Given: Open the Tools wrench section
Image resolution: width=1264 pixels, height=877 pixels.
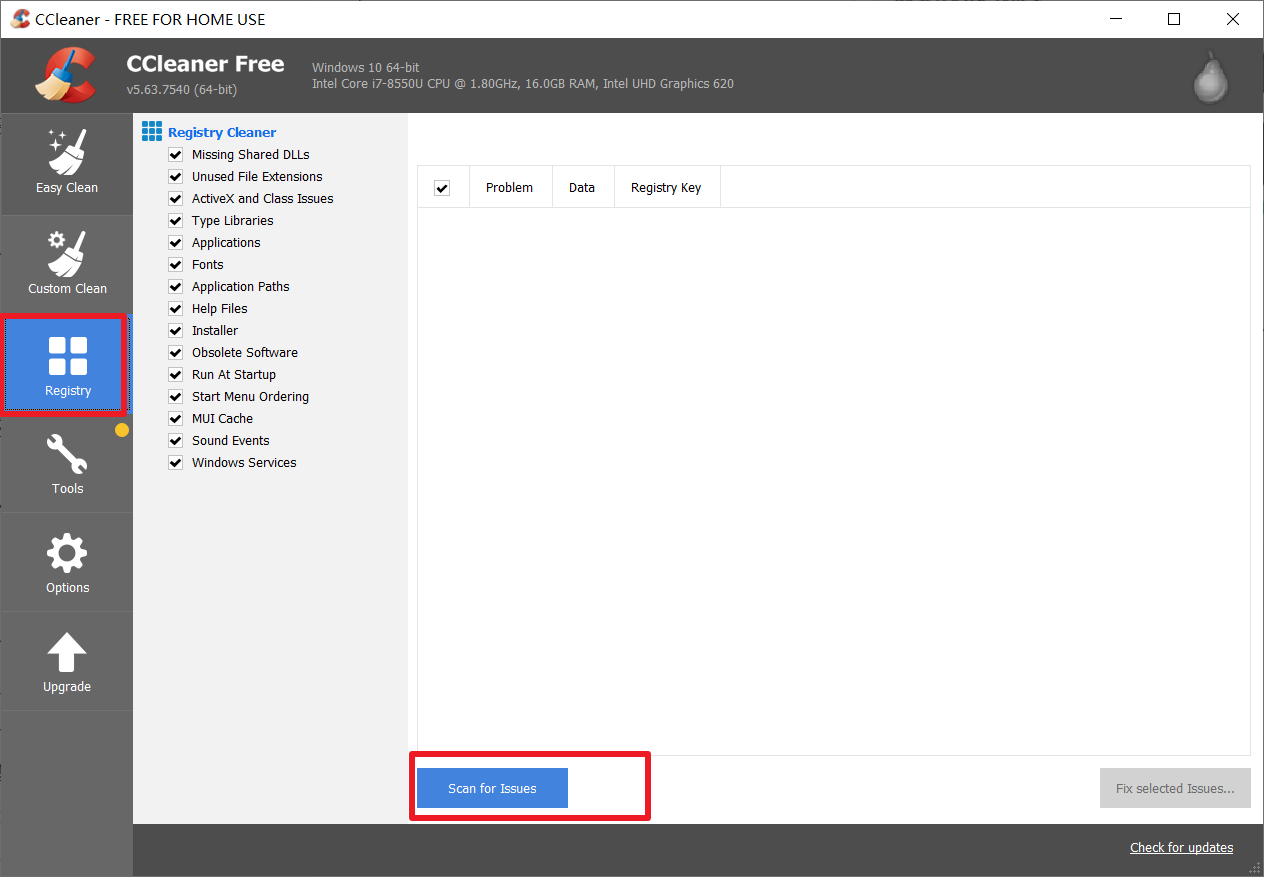Looking at the screenshot, I should point(67,464).
